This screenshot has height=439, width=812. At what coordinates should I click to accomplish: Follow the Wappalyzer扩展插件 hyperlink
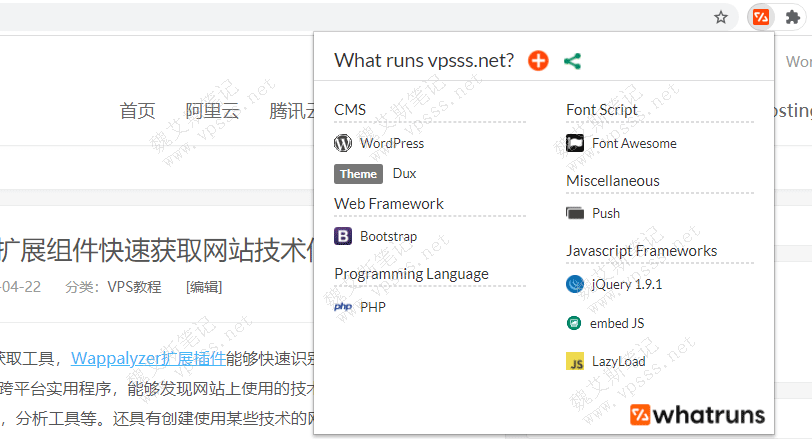(149, 358)
